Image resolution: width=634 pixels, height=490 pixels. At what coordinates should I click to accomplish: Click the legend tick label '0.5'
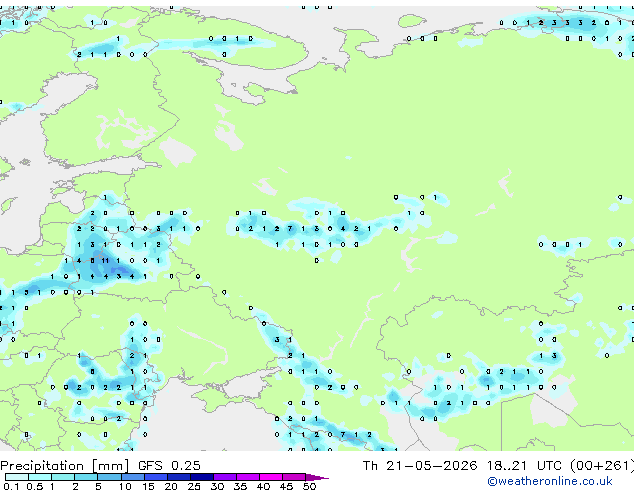coord(34,486)
